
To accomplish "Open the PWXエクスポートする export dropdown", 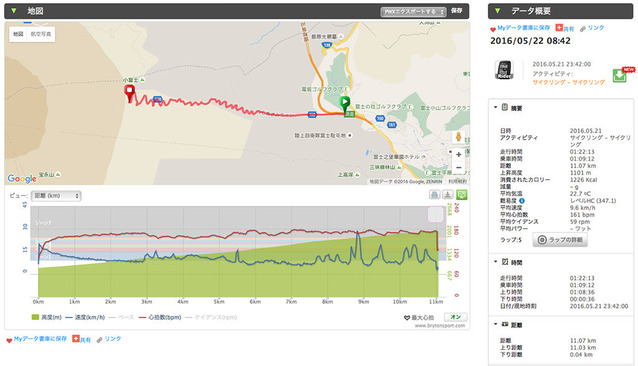I will coord(413,12).
